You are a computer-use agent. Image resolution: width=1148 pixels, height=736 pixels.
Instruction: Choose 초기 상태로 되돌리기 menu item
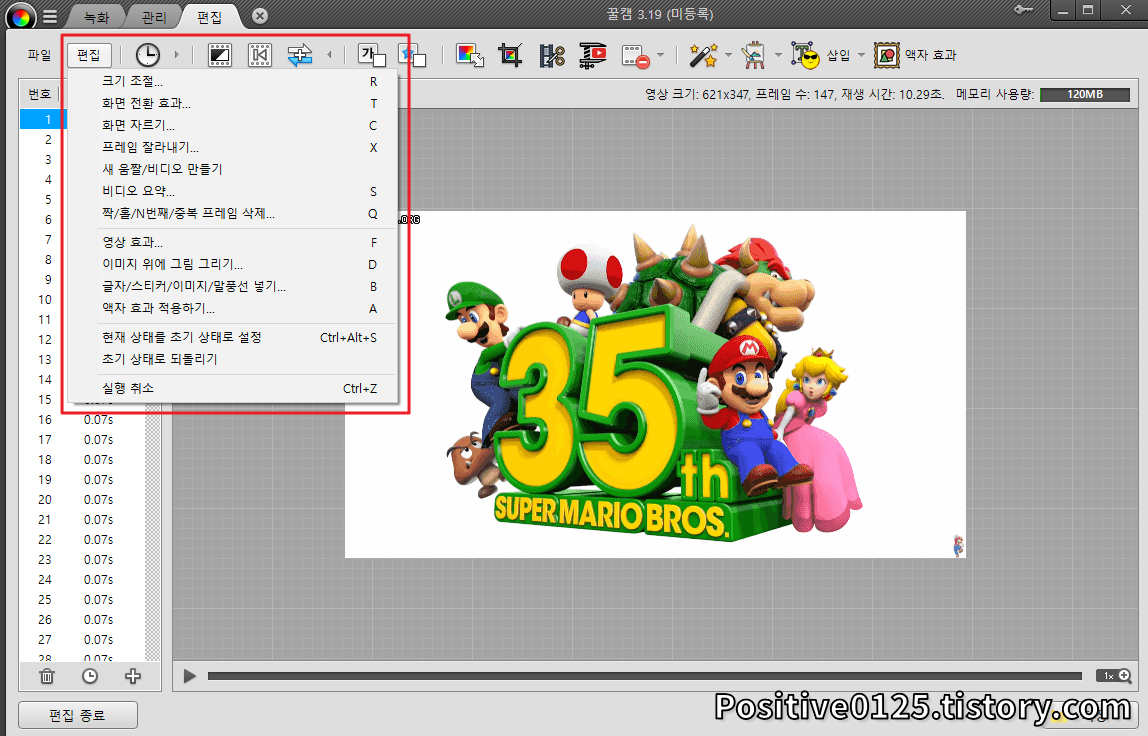[x=233, y=359]
